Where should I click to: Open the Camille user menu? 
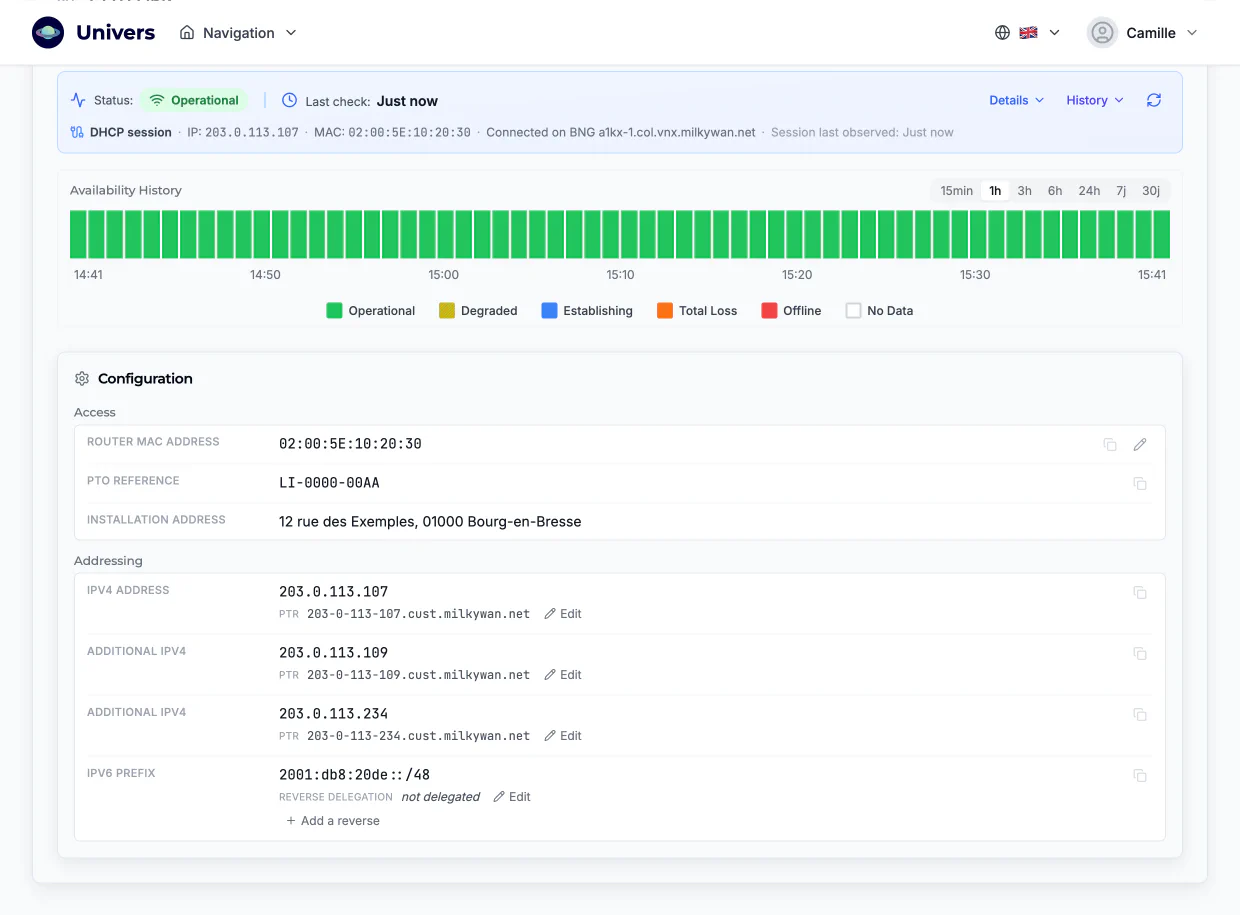pos(1143,33)
